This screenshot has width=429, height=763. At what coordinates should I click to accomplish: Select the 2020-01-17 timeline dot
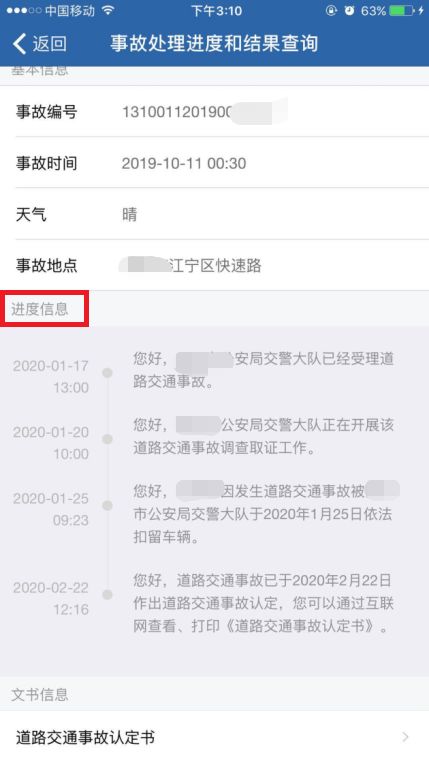pos(107,373)
